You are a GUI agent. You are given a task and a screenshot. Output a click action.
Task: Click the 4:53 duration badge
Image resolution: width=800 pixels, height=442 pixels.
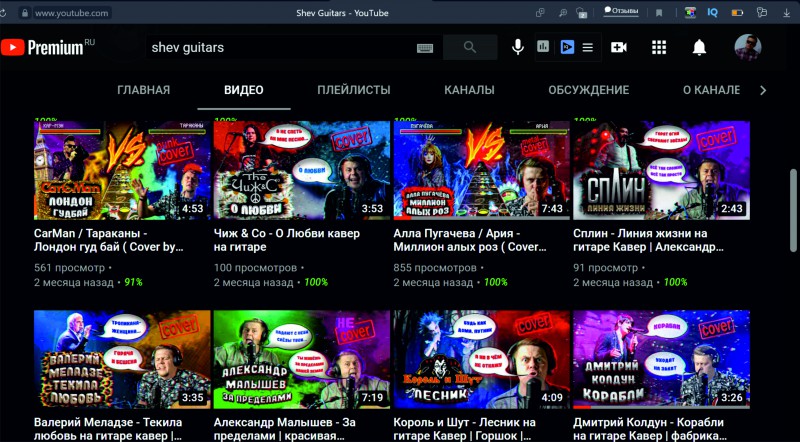point(192,208)
